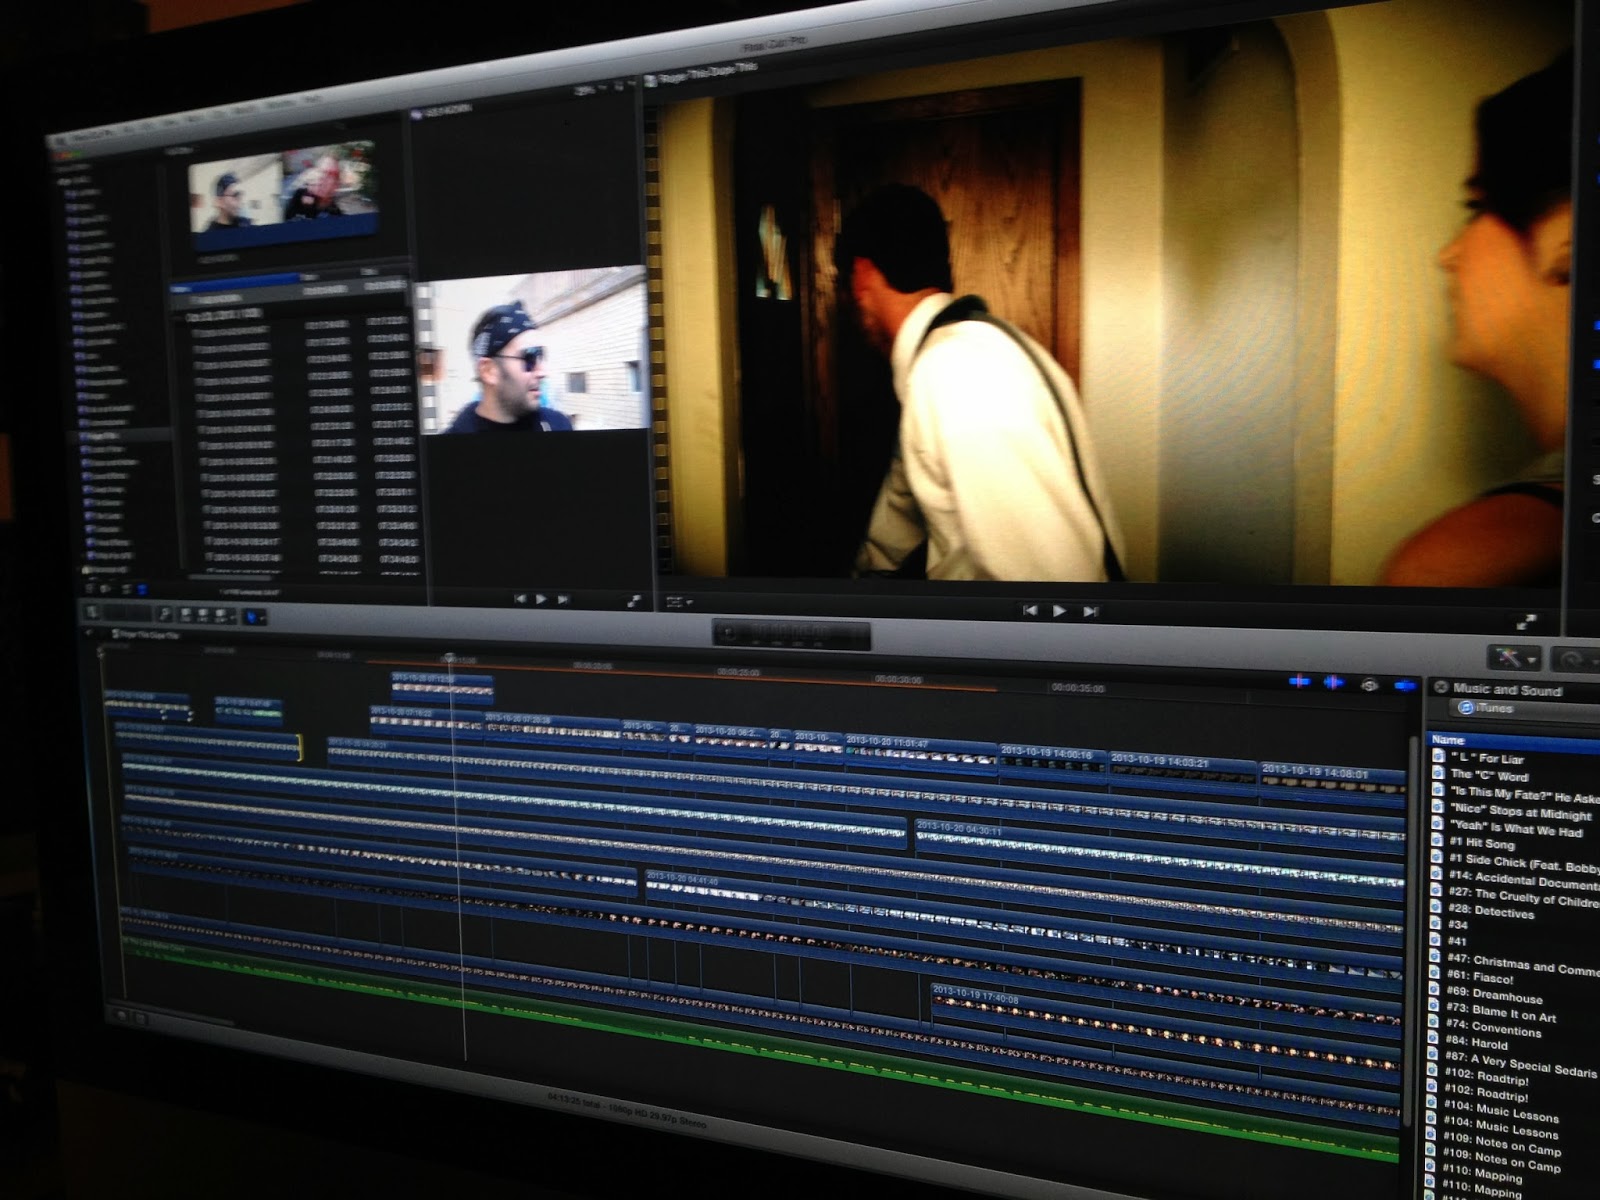The image size is (1600, 1200).
Task: Select the track #73: Blame It on Art
Action: [1500, 1014]
